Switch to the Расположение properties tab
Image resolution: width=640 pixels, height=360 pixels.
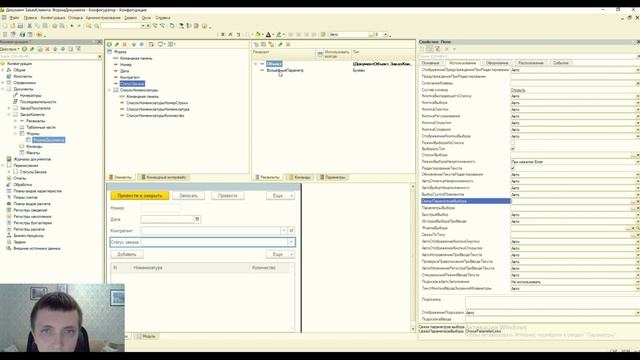[x=531, y=63]
